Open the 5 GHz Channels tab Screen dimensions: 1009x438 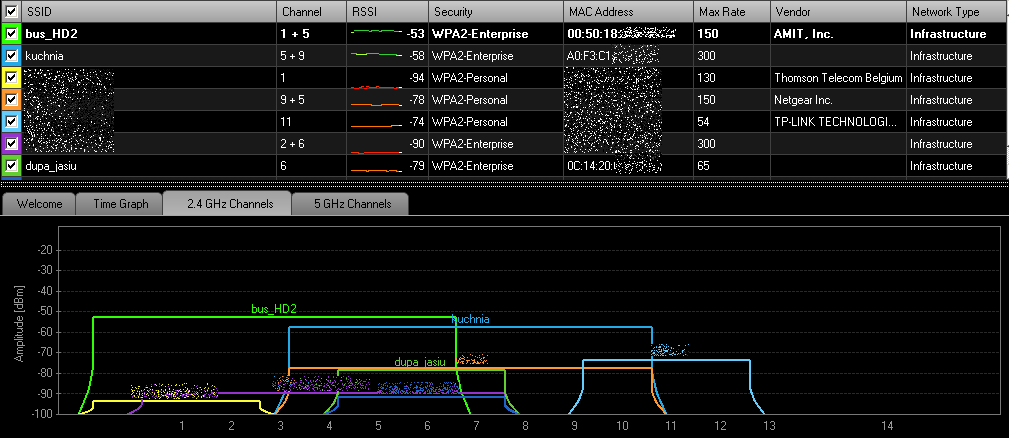pos(351,204)
